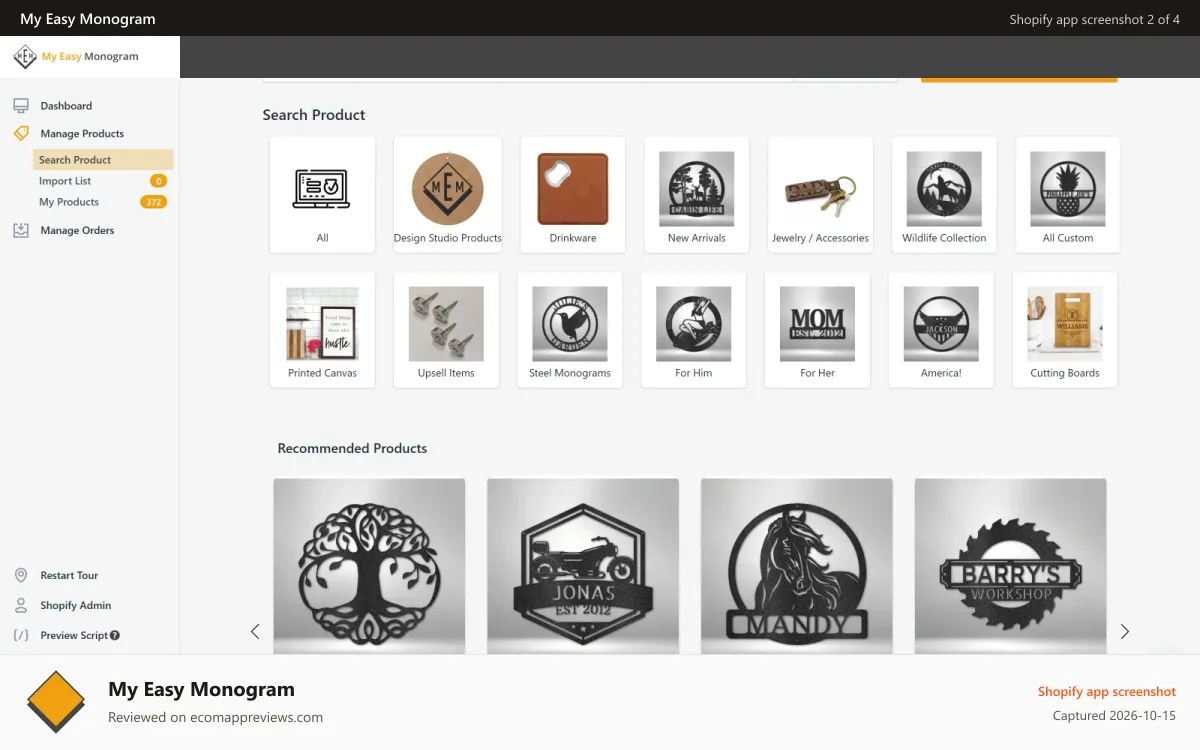Select Jewelry / Accessories category
The width and height of the screenshot is (1200, 750).
[x=820, y=194]
